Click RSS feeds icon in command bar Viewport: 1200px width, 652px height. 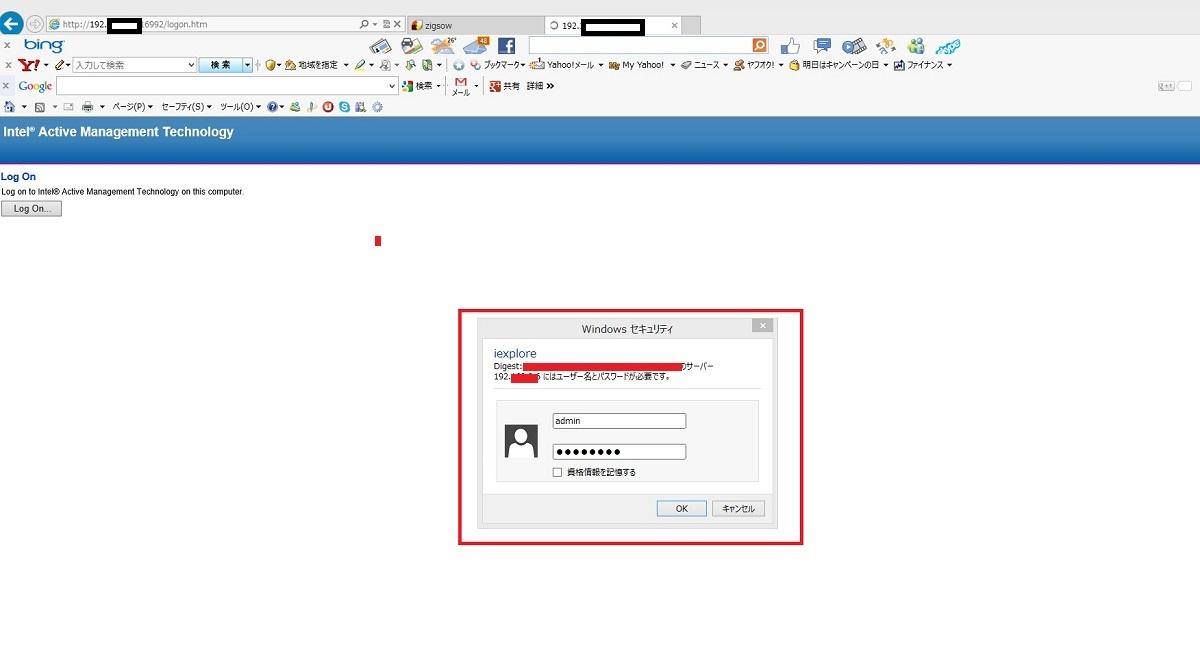click(40, 106)
